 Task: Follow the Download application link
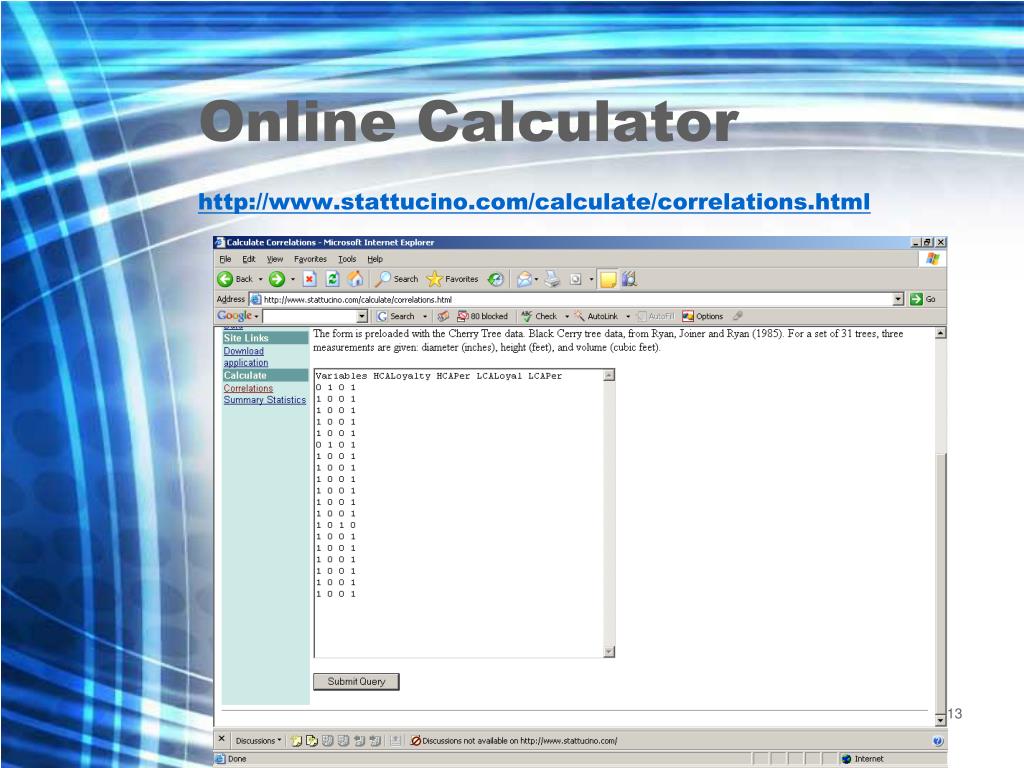[246, 357]
